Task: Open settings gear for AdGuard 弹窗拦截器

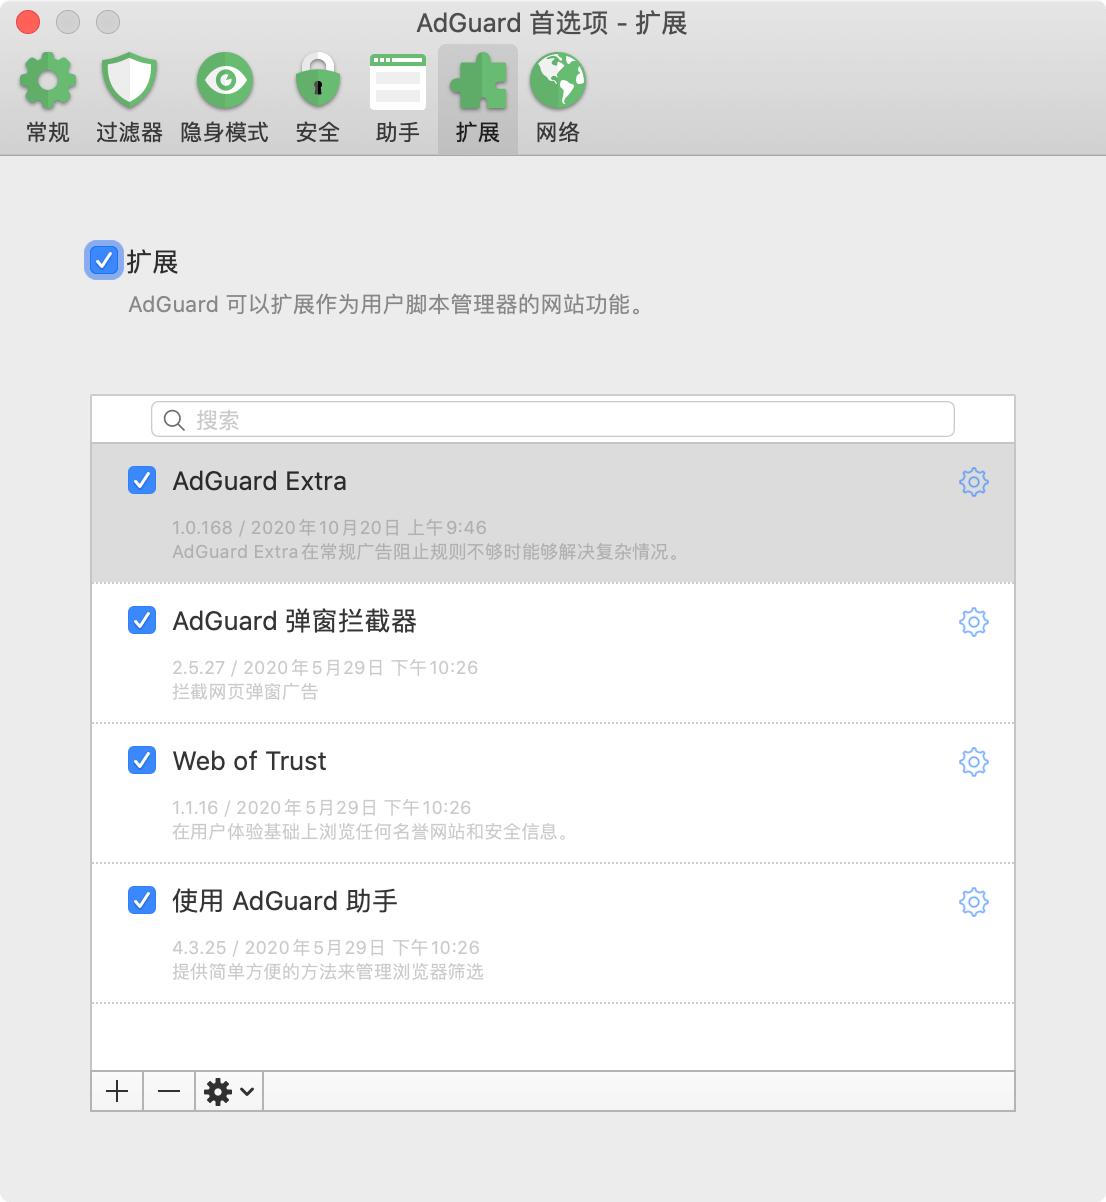Action: coord(973,621)
